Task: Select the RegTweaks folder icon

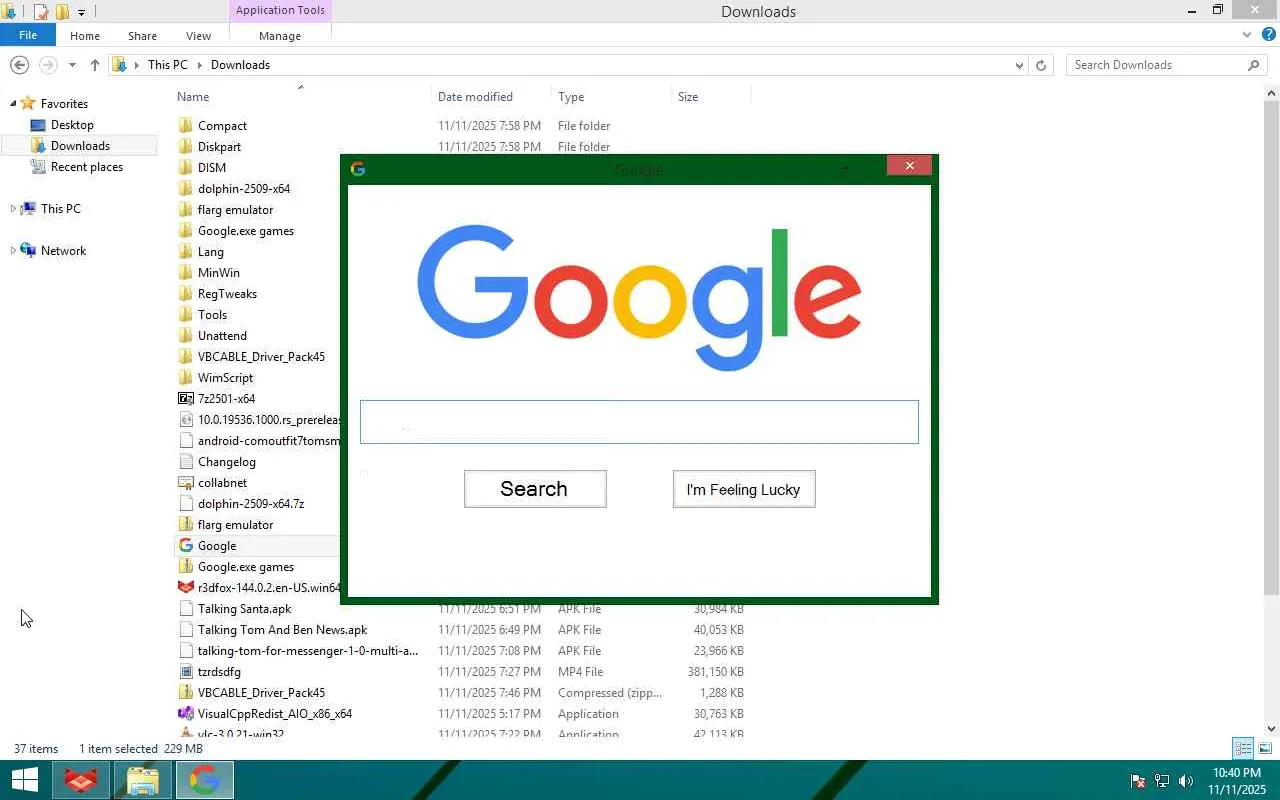Action: pos(185,294)
